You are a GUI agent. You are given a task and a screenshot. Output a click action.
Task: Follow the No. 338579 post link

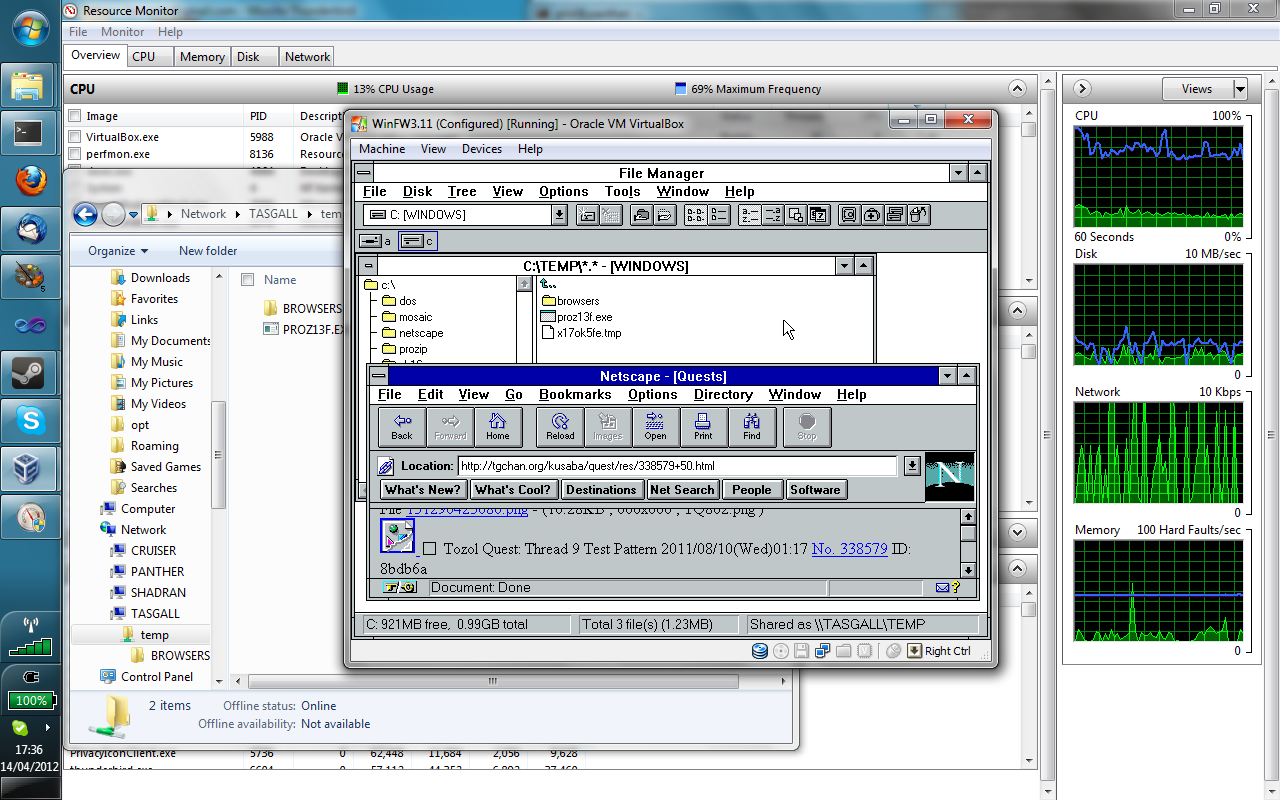point(849,549)
